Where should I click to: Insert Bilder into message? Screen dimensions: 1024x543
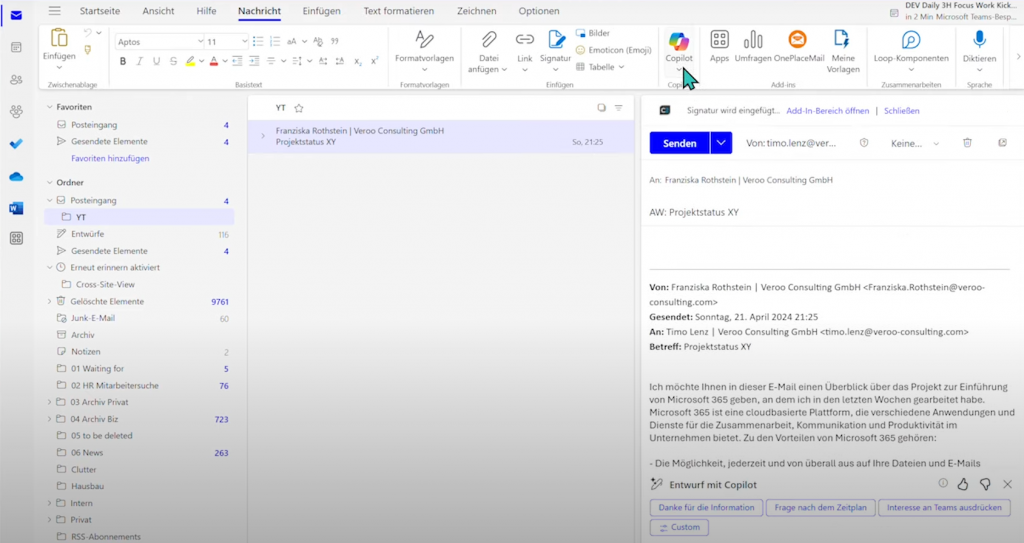pos(592,33)
